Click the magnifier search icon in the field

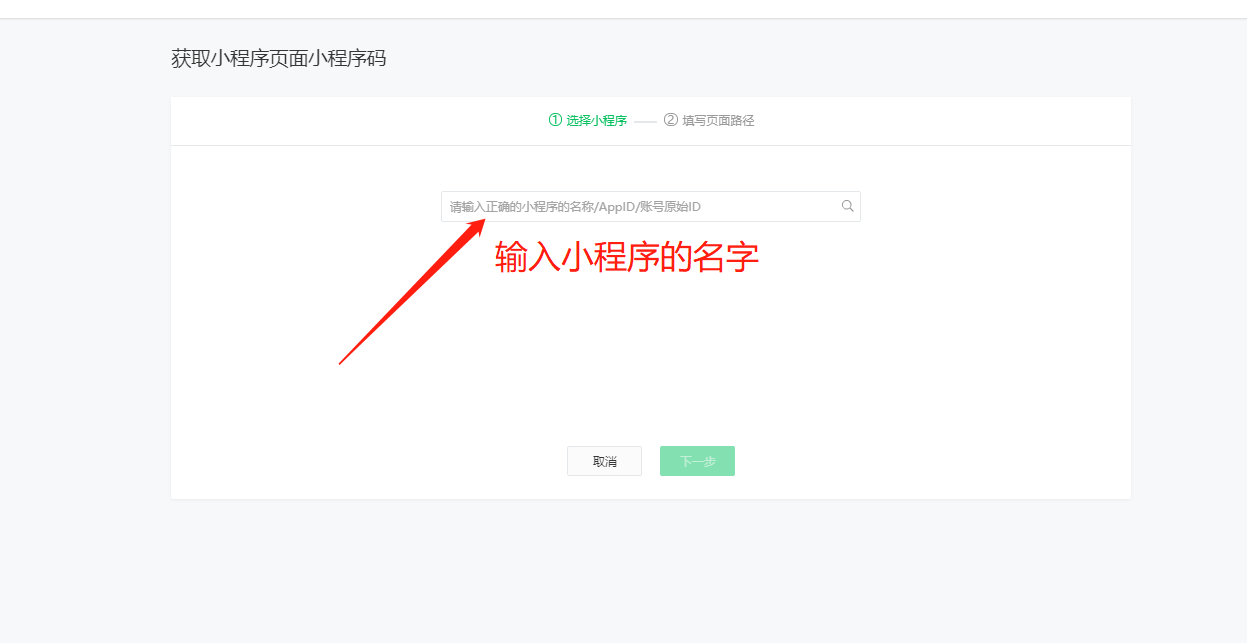point(847,206)
